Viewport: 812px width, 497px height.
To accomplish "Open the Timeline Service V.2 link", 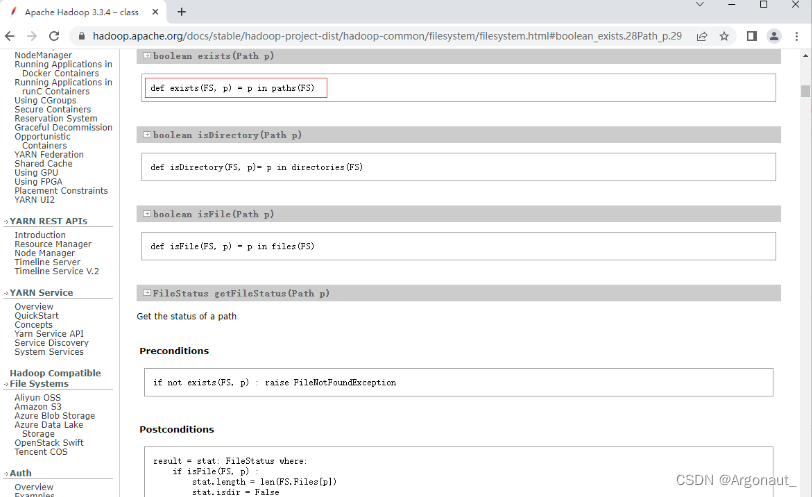I will (56, 271).
